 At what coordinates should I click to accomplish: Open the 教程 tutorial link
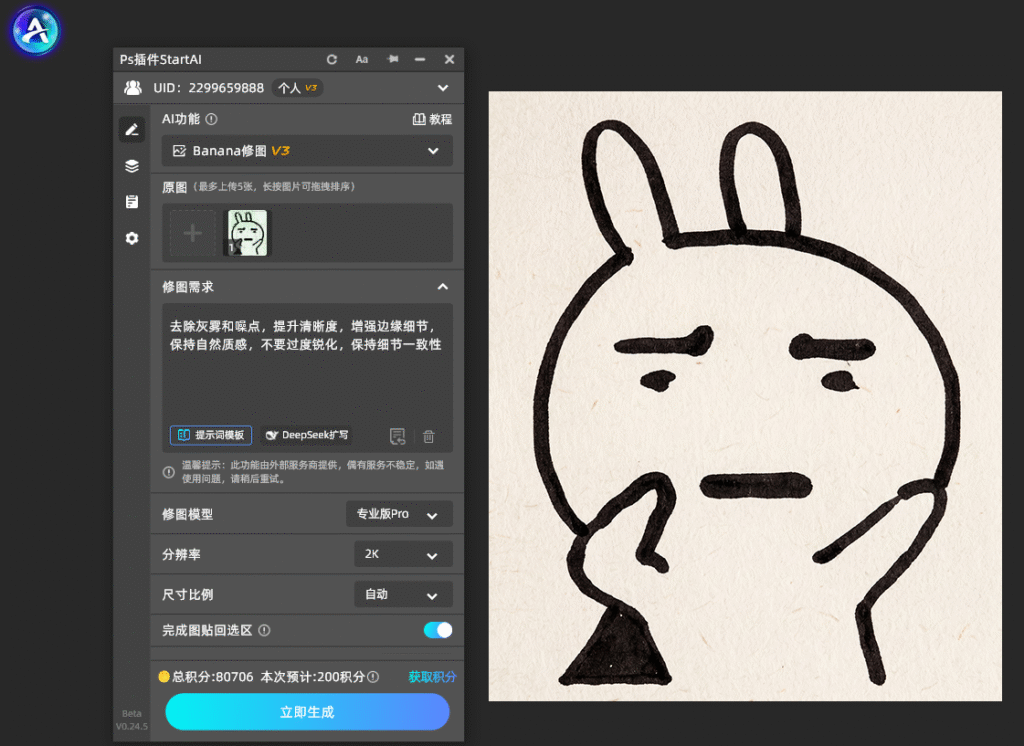pyautogui.click(x=432, y=119)
